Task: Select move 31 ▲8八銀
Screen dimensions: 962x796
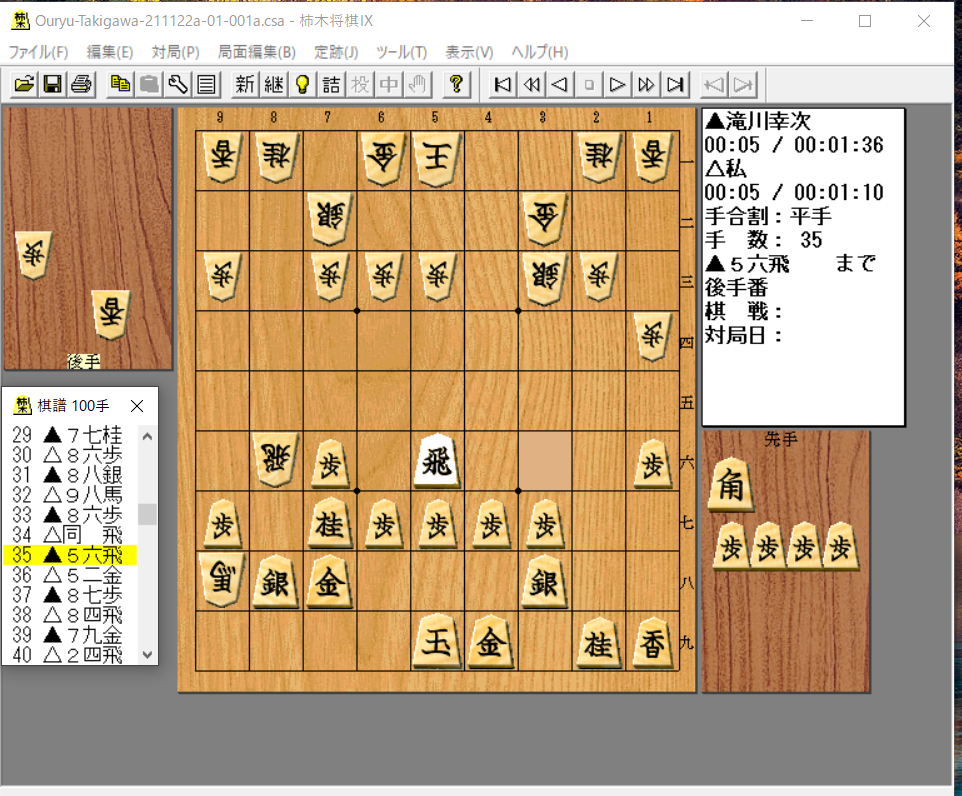Action: (70, 475)
